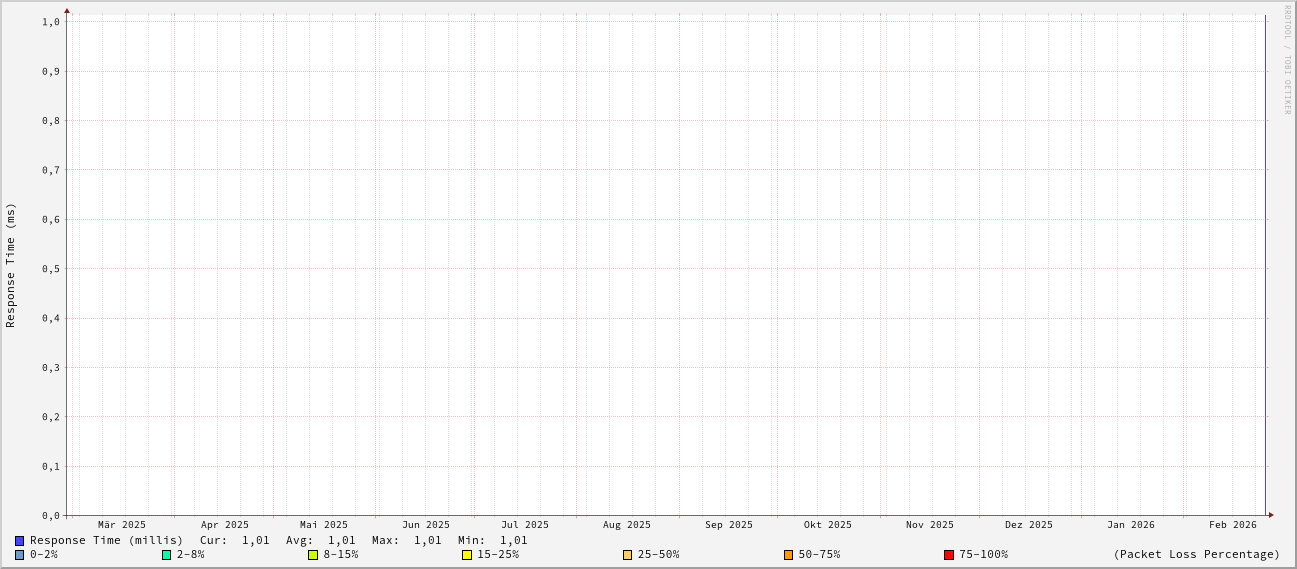
Task: Click the 8-15% packet loss color box
Action: click(313, 555)
